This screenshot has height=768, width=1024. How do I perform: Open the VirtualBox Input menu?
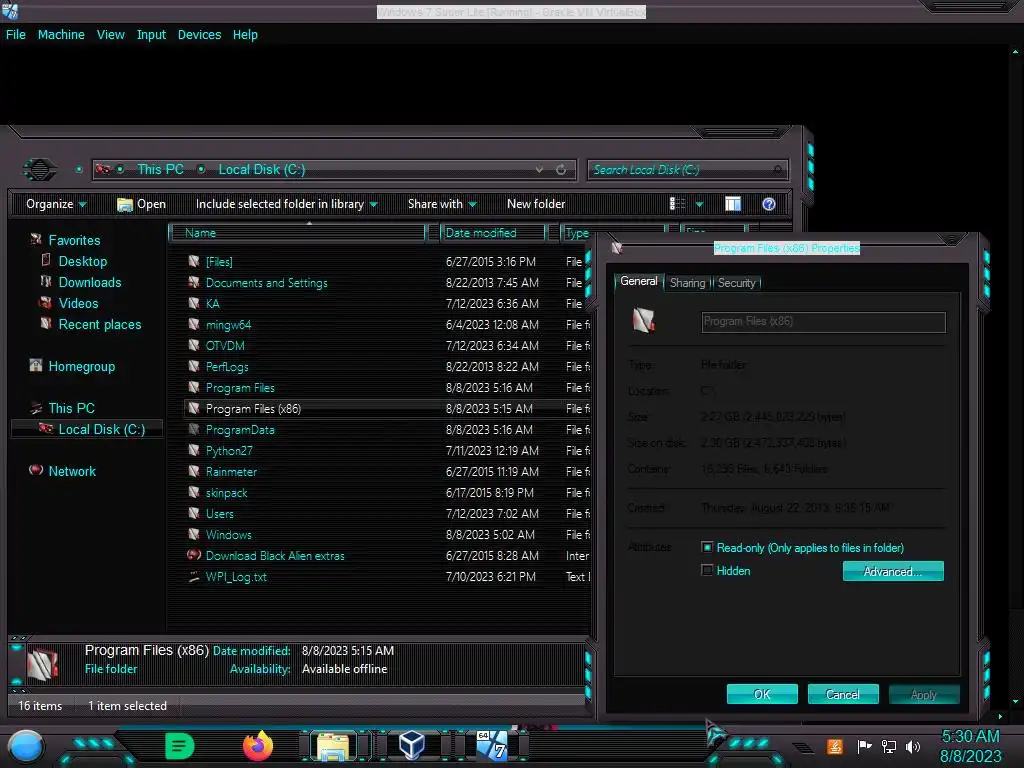pyautogui.click(x=151, y=35)
